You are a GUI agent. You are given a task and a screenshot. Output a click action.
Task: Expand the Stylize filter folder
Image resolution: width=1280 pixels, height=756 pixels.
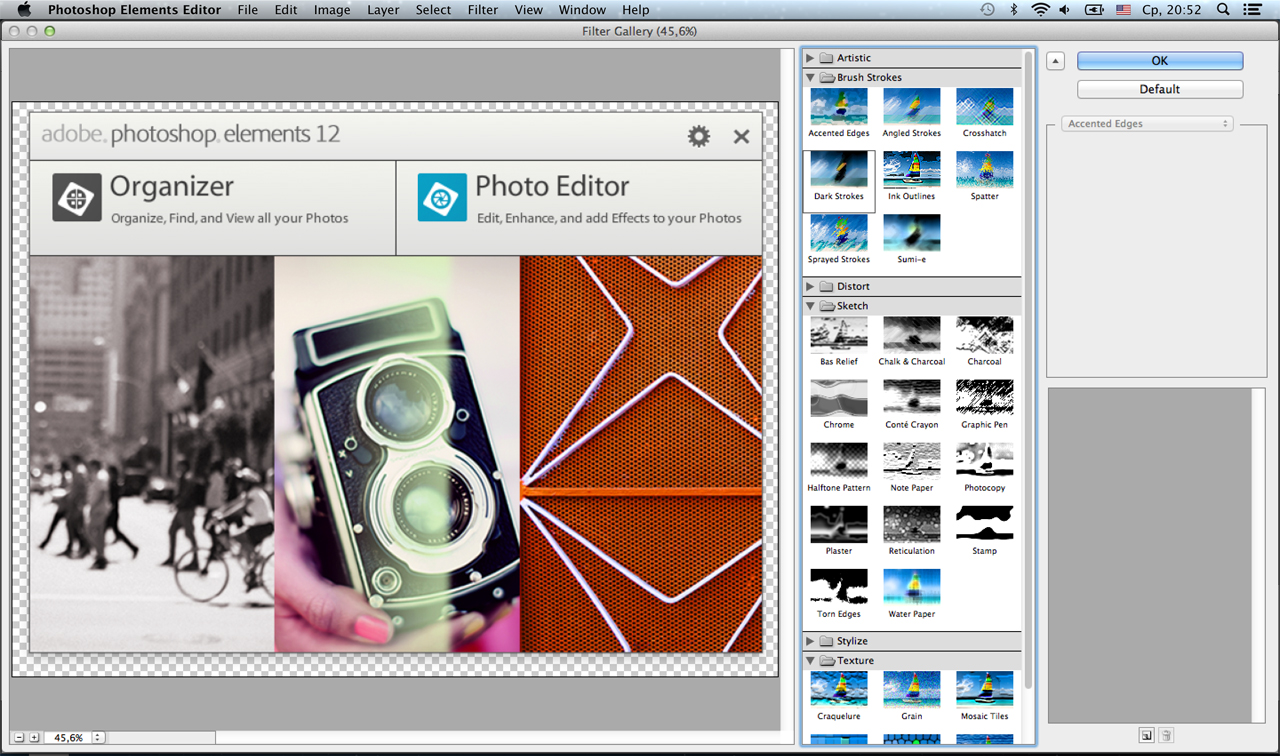(x=810, y=641)
